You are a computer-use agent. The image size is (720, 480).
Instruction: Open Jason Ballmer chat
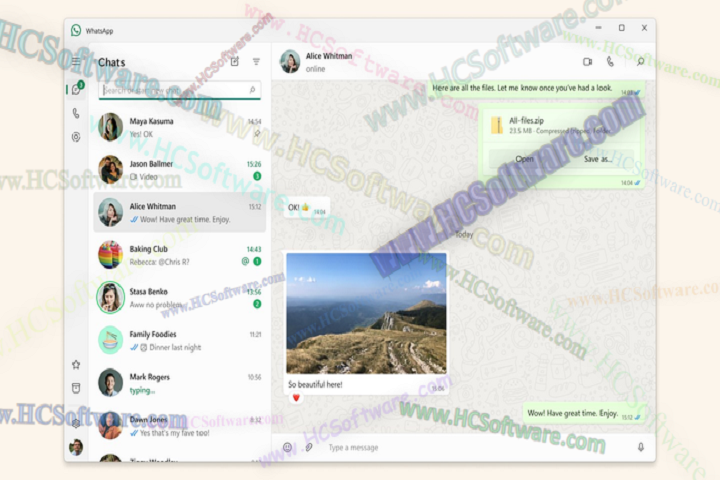180,170
